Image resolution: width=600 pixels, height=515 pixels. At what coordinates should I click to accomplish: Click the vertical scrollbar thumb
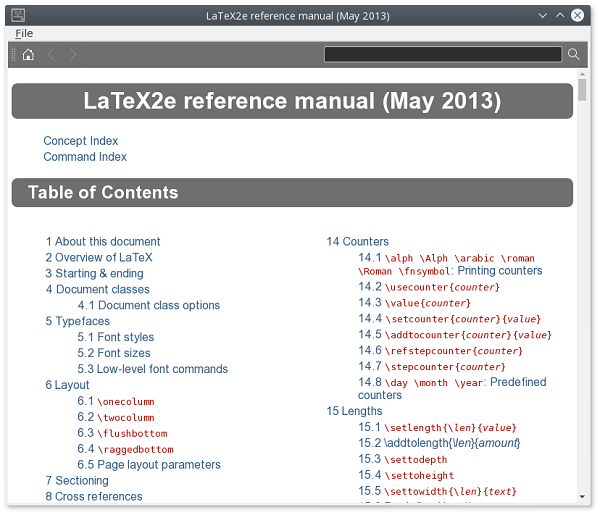[582, 90]
